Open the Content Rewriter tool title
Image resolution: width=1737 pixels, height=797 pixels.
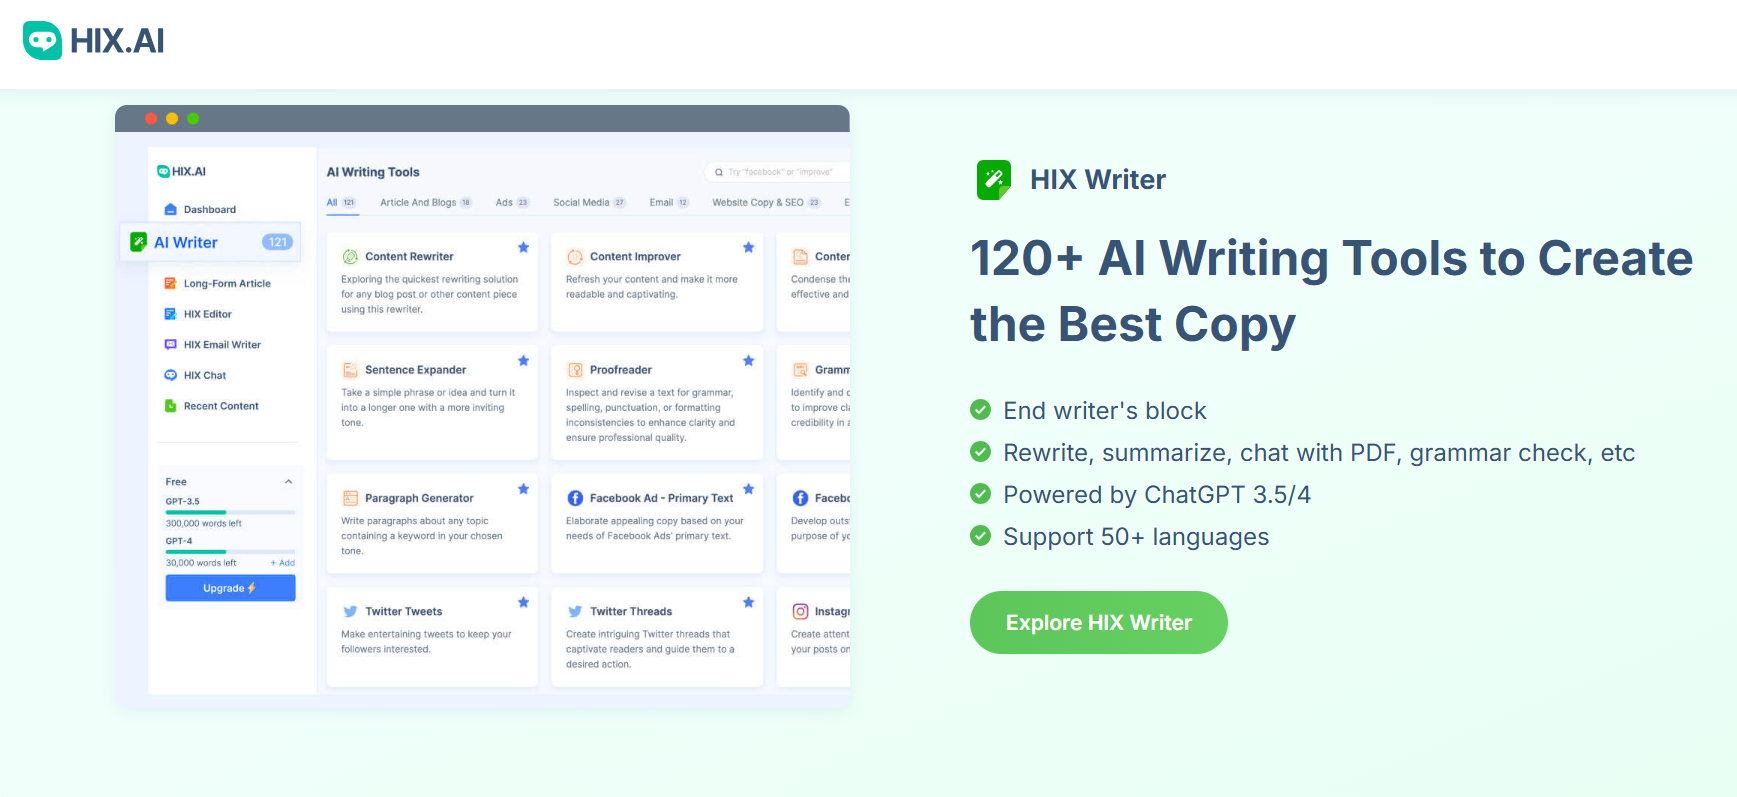point(409,257)
